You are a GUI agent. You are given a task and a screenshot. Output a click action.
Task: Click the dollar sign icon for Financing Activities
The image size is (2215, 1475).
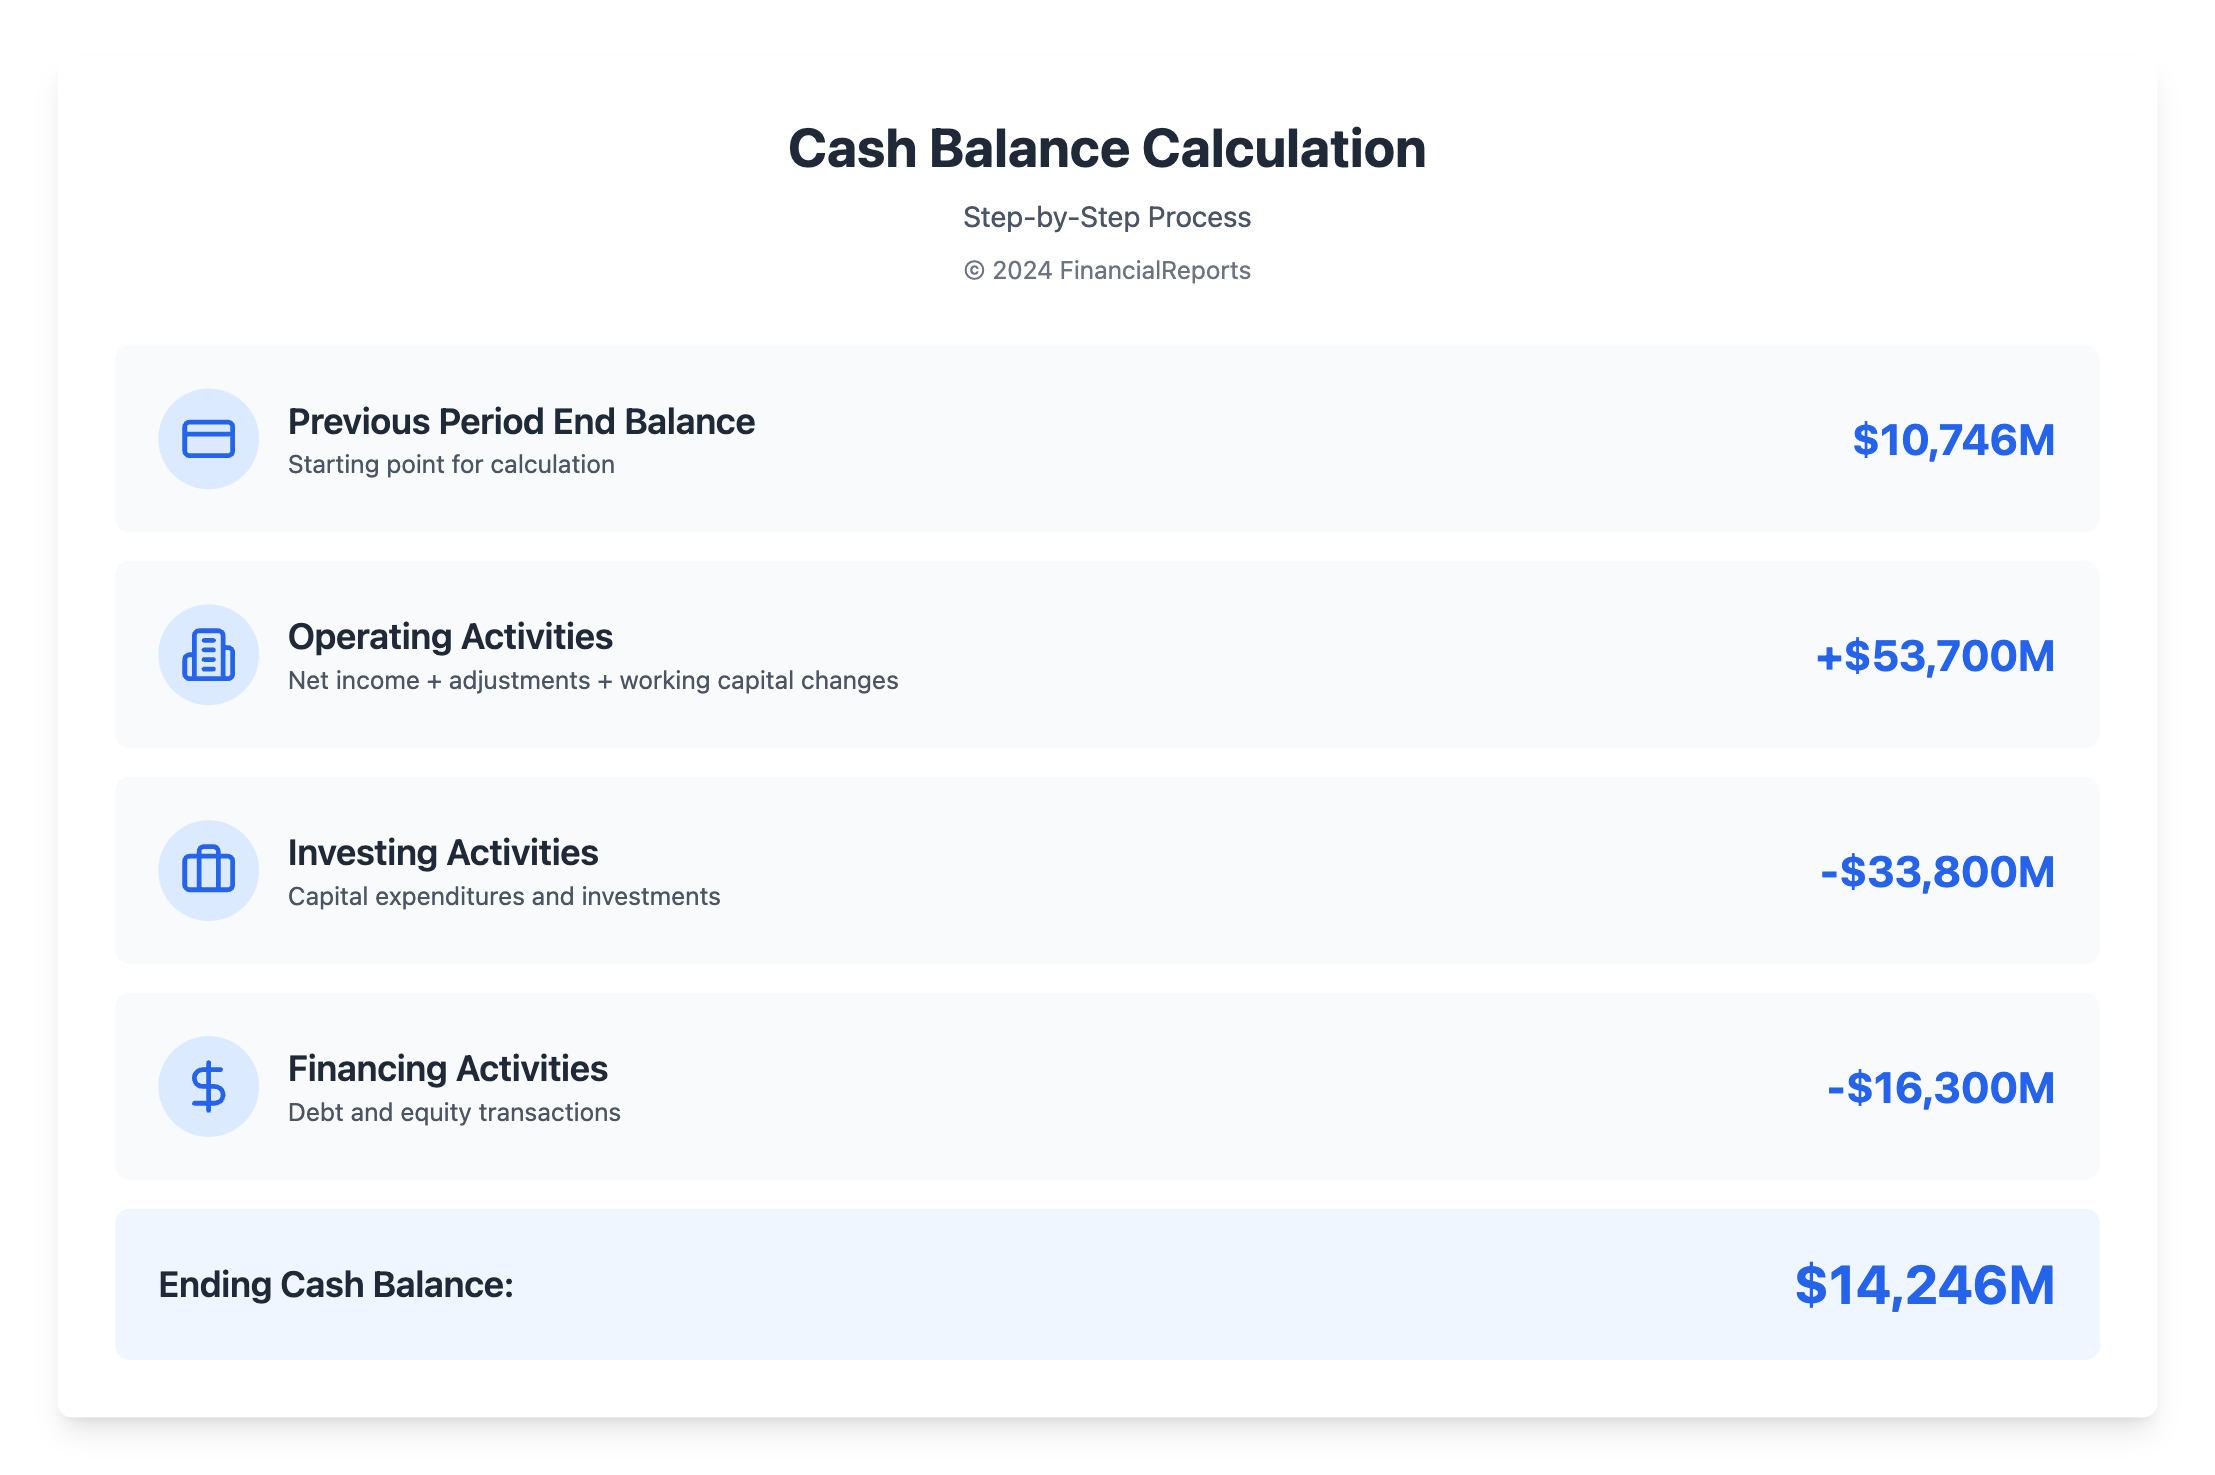point(208,1086)
